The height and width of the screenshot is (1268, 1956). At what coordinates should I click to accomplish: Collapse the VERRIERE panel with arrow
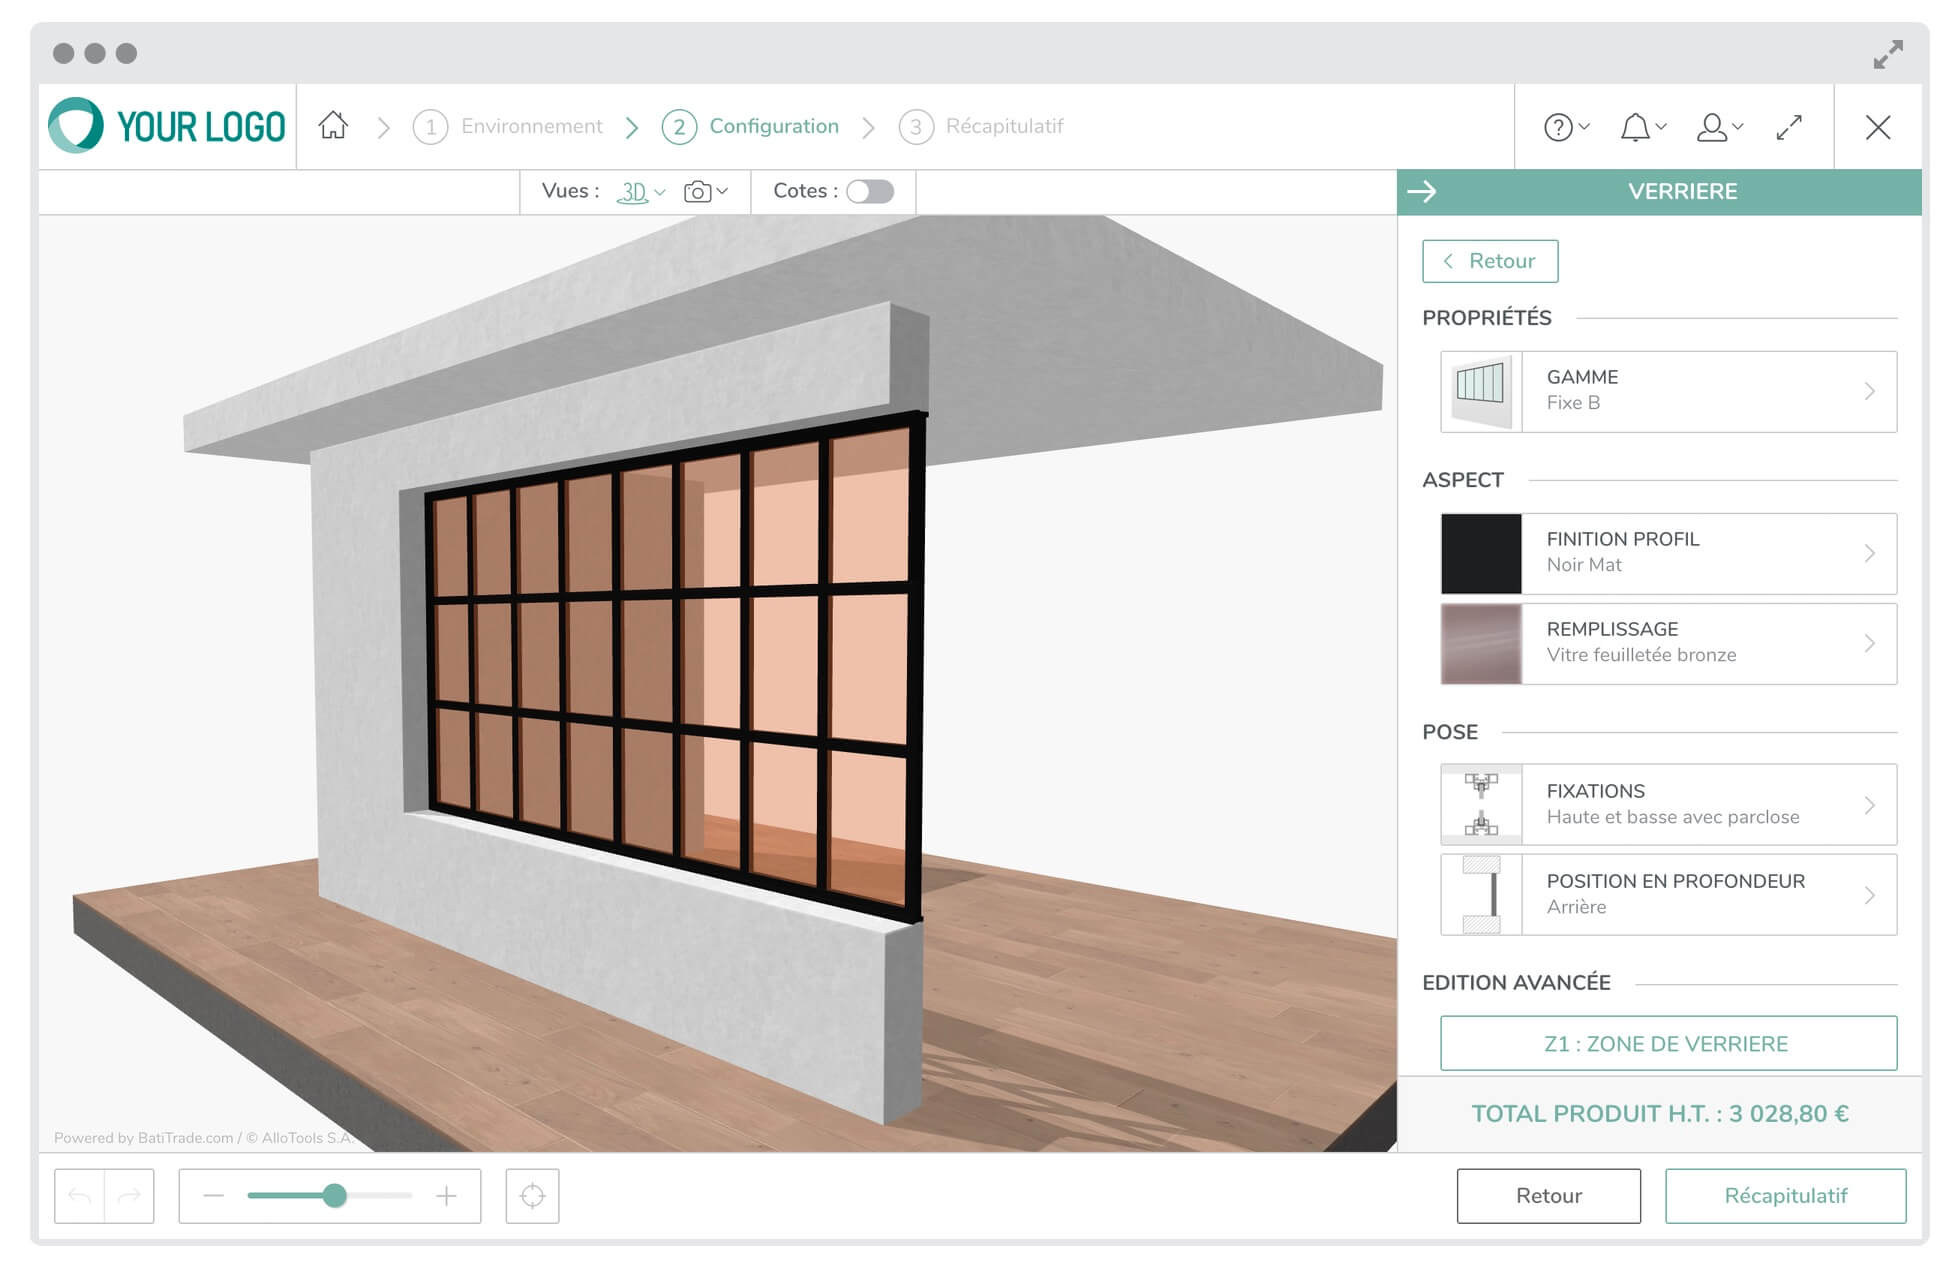click(x=1421, y=191)
